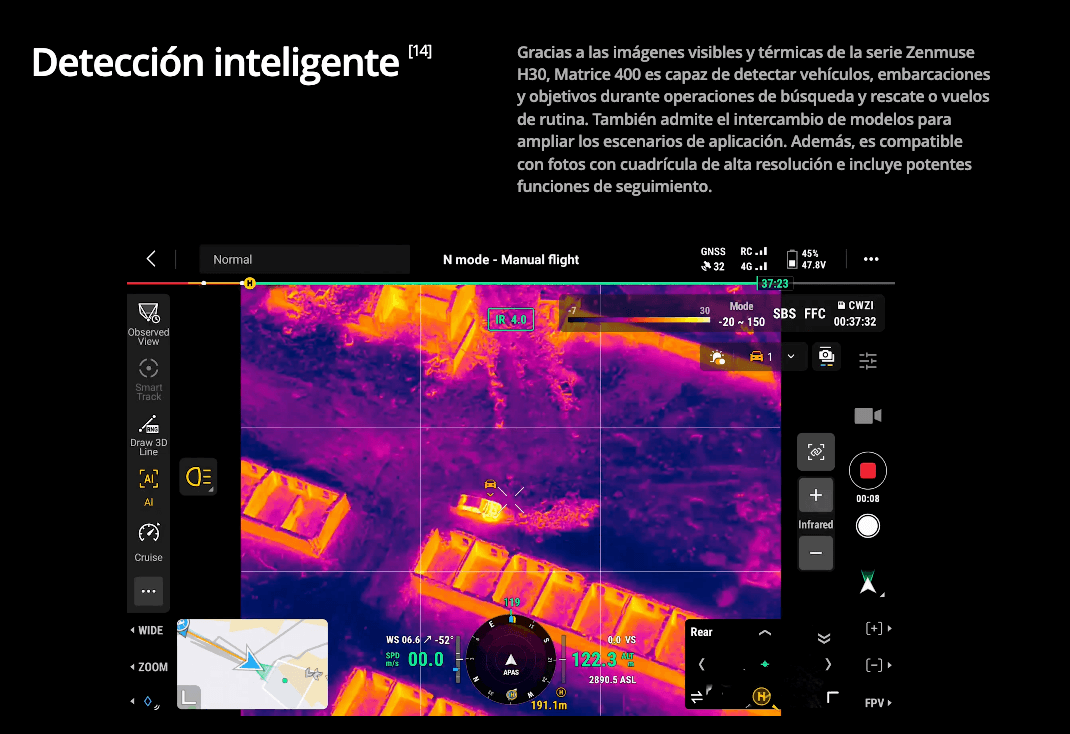Open the APAS compass navigation display

click(510, 660)
